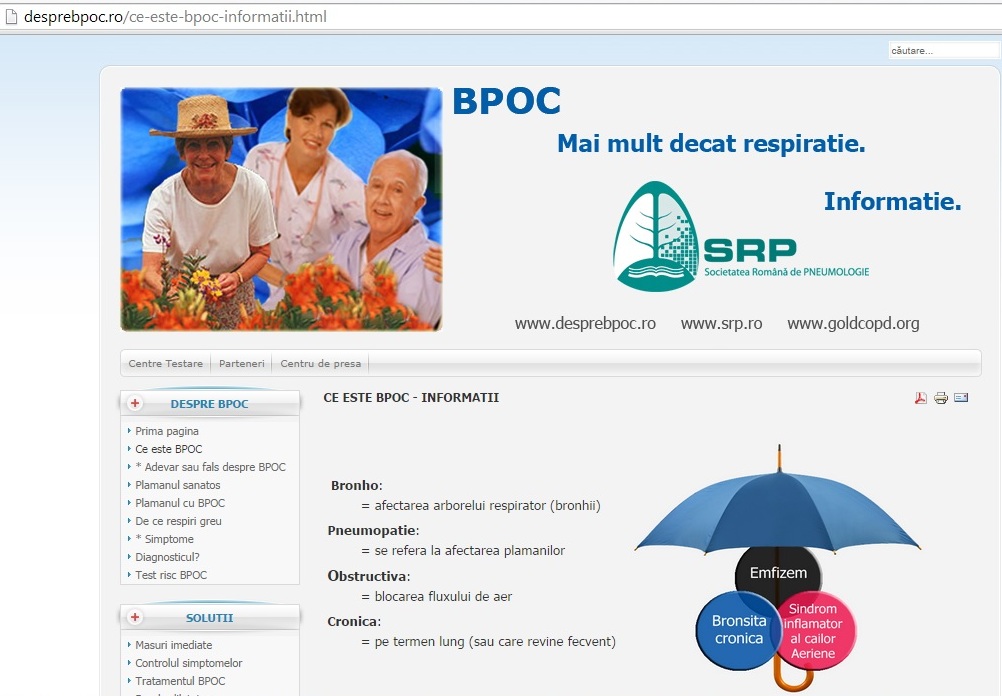Open the Centre Testare menu item

(x=166, y=364)
